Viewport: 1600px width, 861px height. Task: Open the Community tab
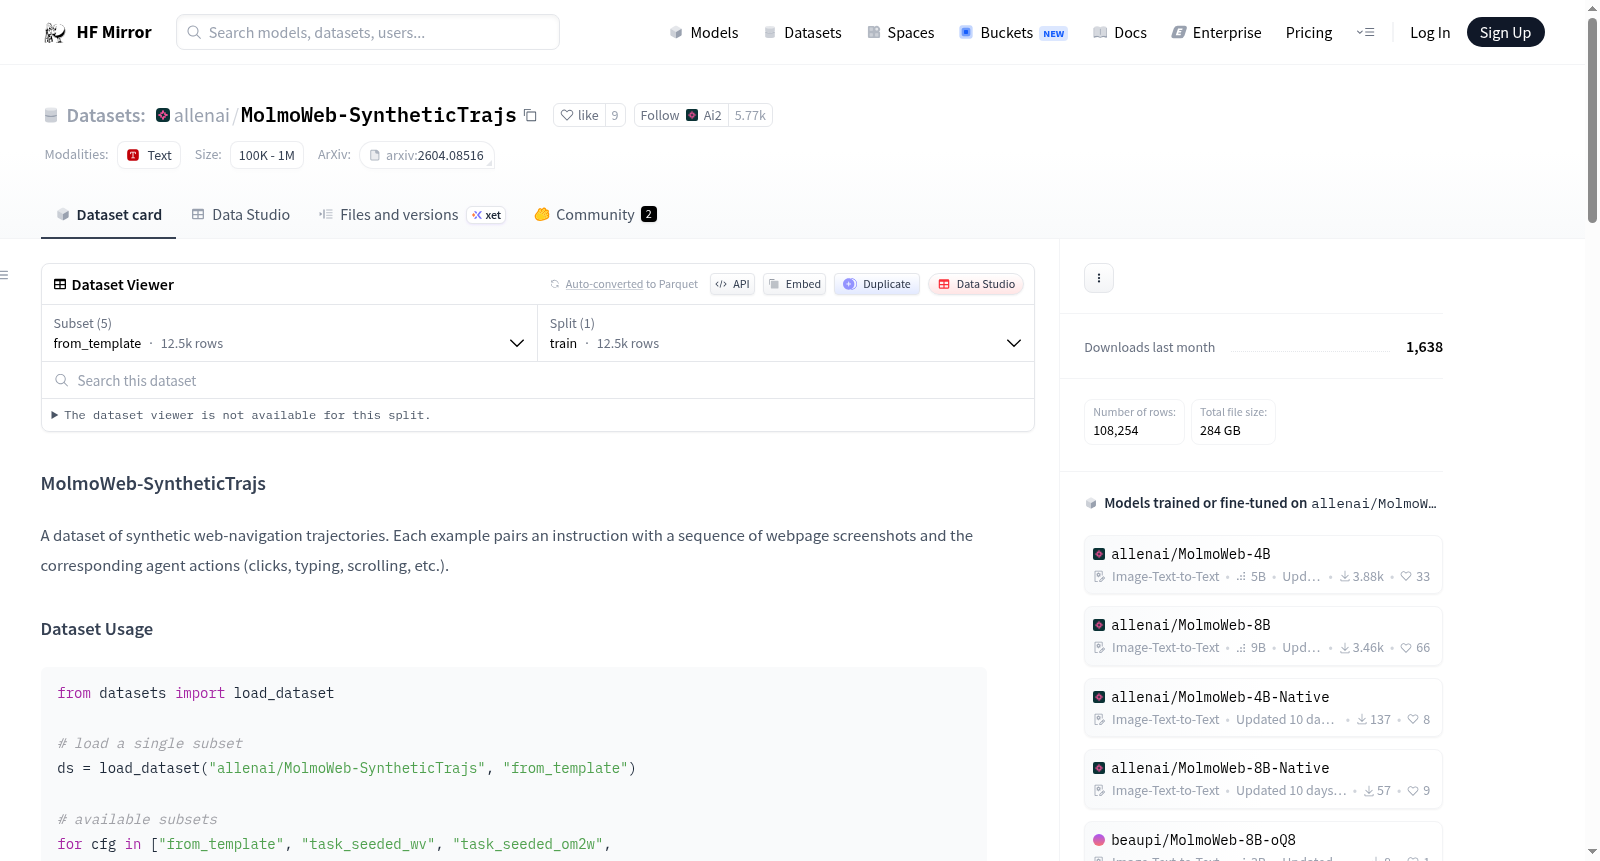[x=595, y=215]
